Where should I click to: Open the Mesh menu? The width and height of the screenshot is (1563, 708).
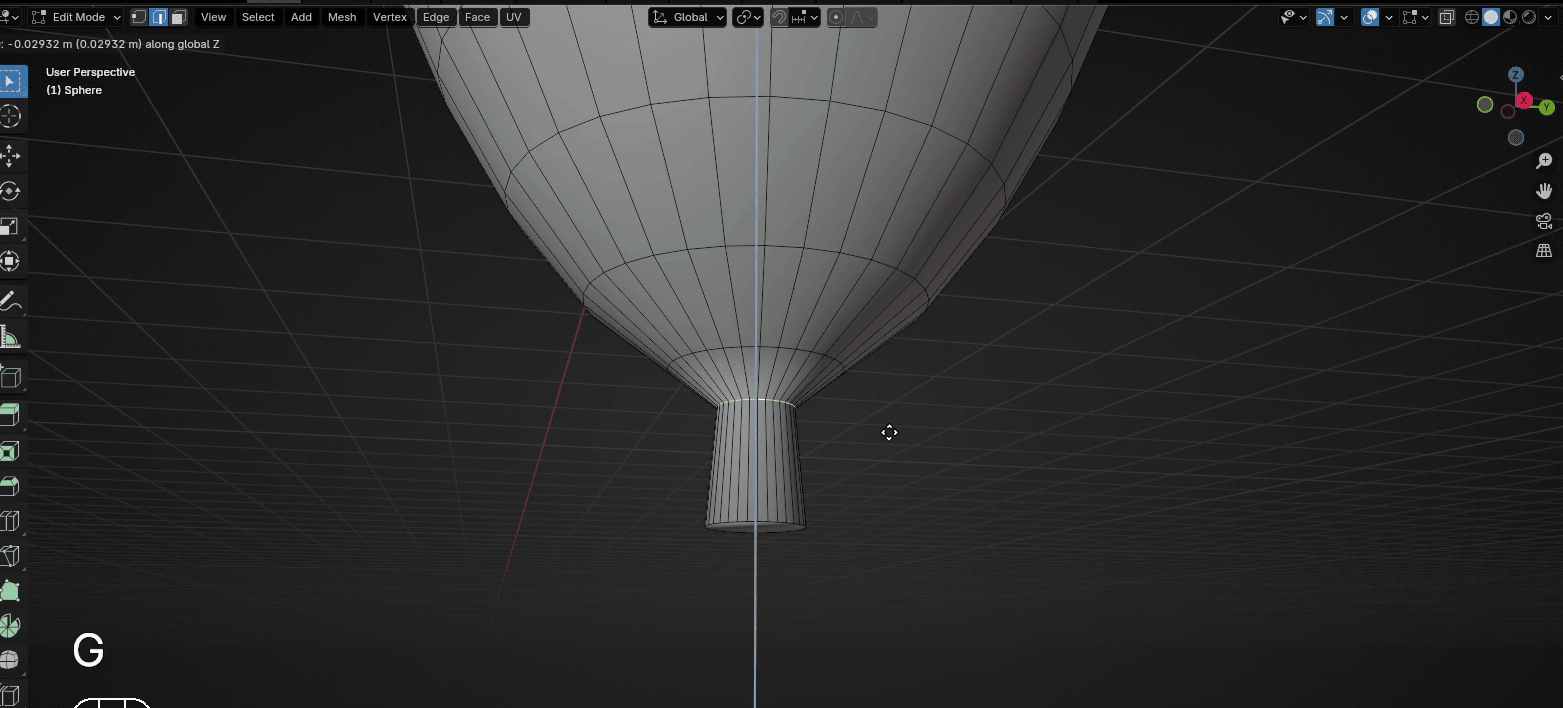click(x=342, y=17)
